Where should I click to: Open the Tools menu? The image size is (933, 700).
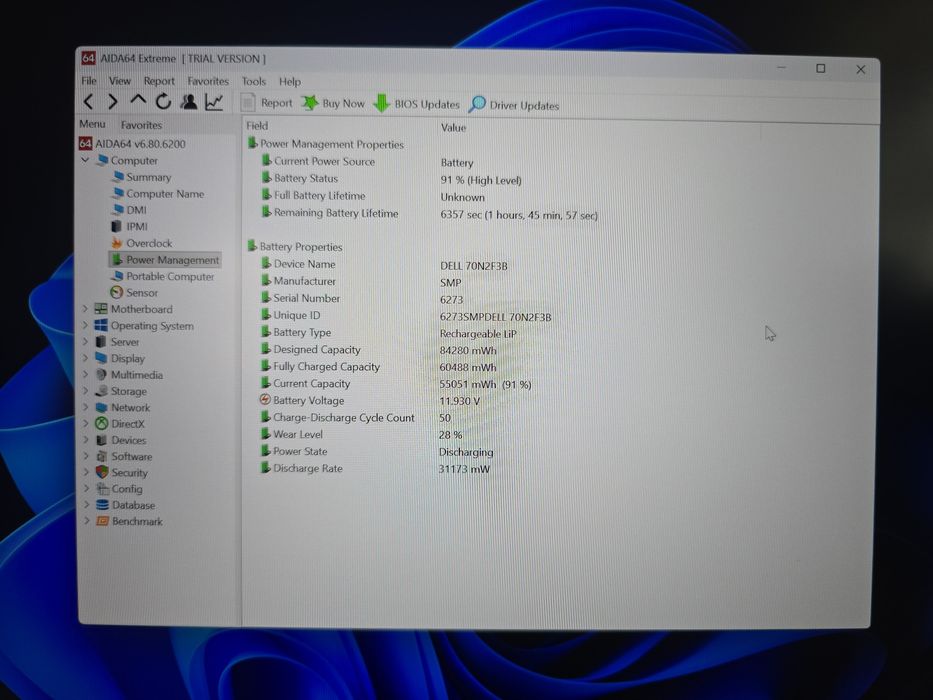click(253, 82)
